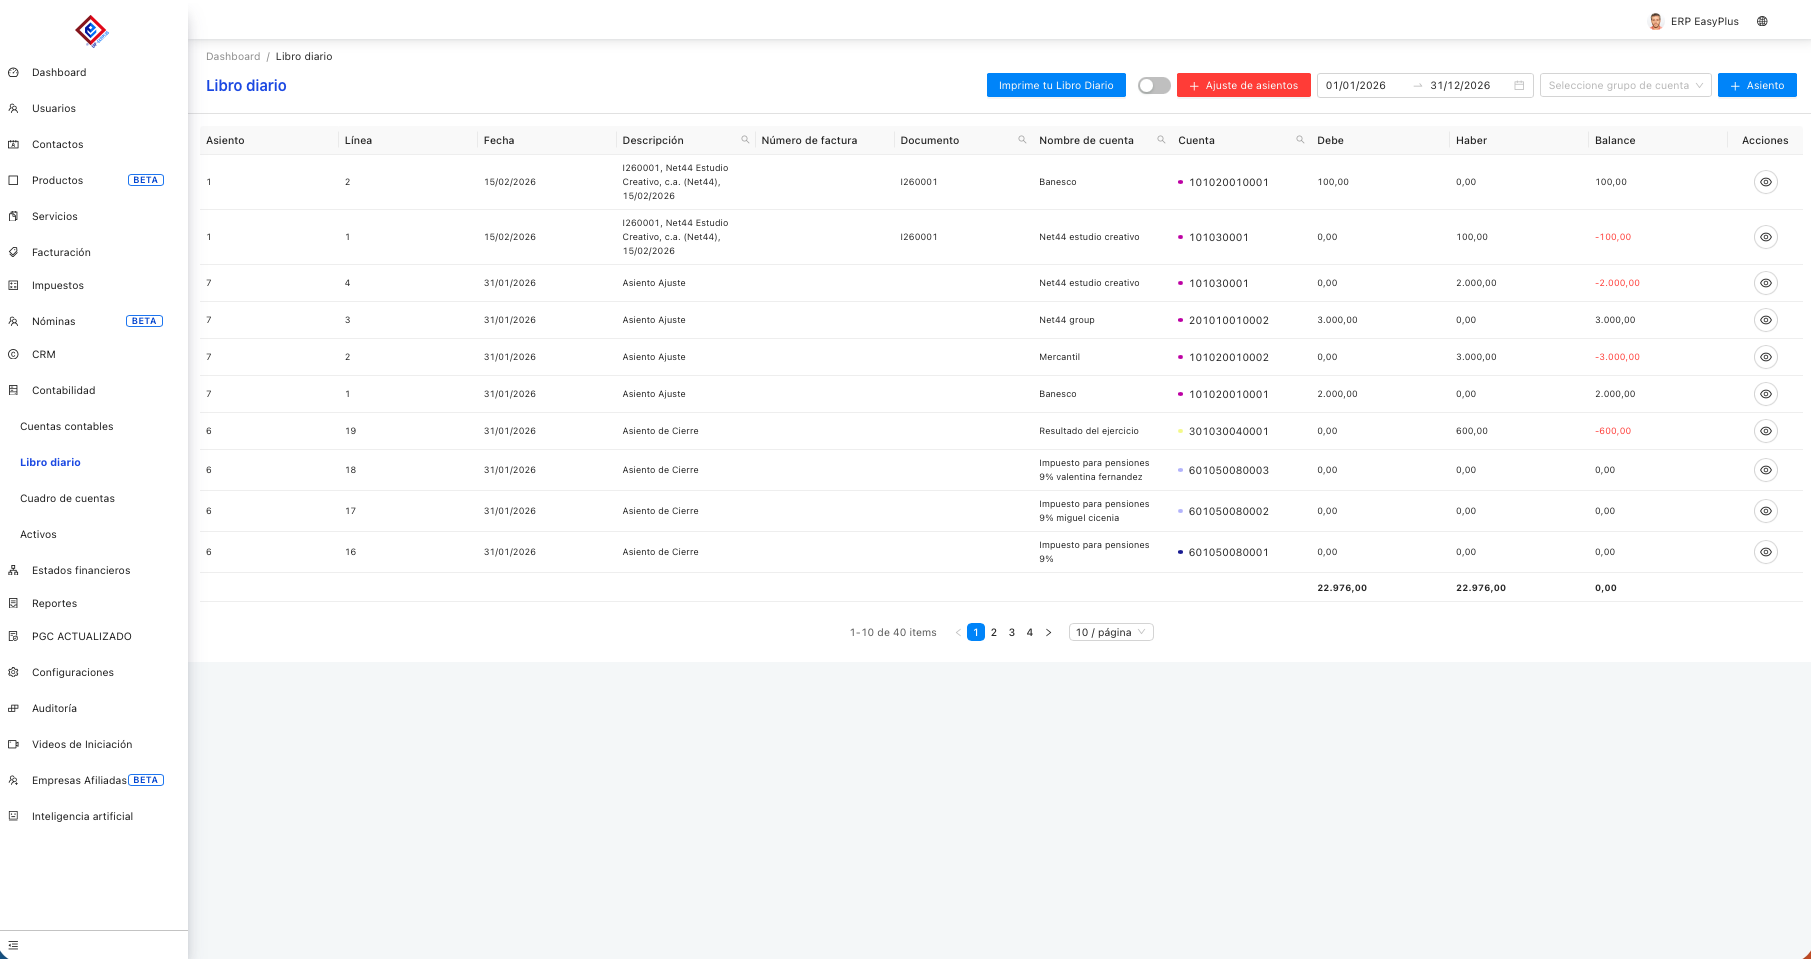1811x959 pixels.
Task: Click the Ajuste de asientos button
Action: 1243,86
